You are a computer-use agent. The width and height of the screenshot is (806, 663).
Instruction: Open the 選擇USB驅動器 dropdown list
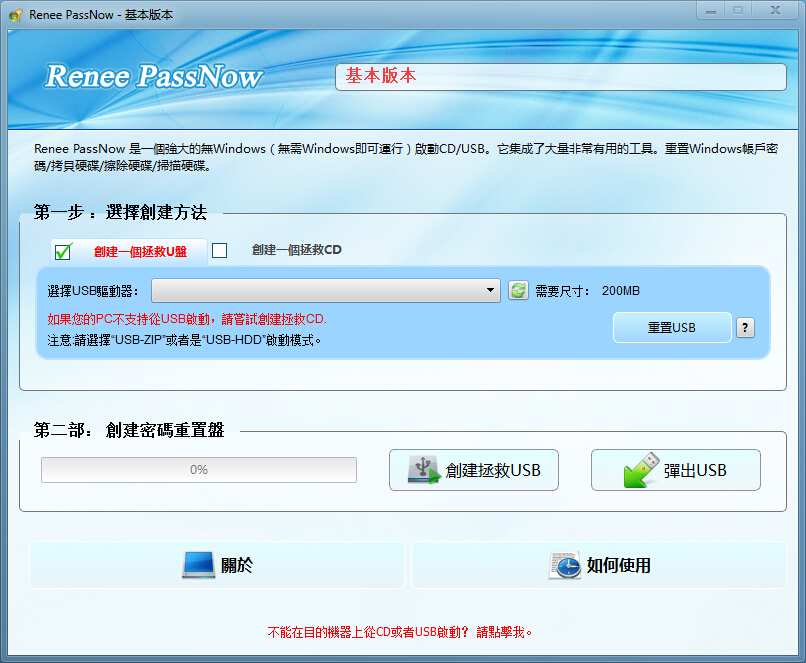(x=326, y=291)
